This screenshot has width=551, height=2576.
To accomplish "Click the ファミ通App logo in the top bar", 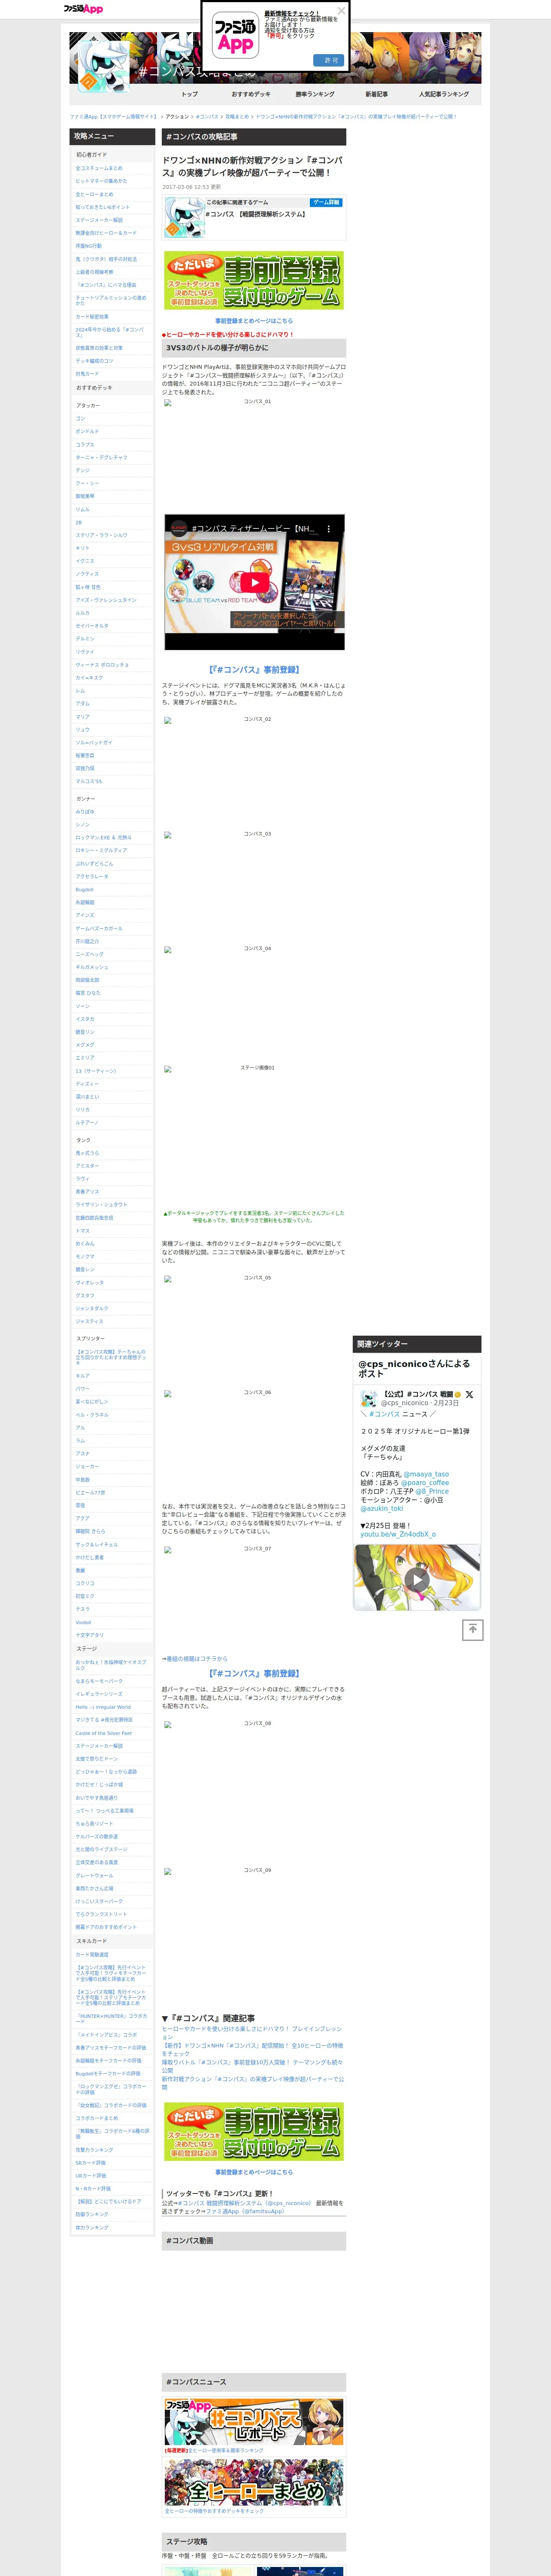I will click(83, 9).
